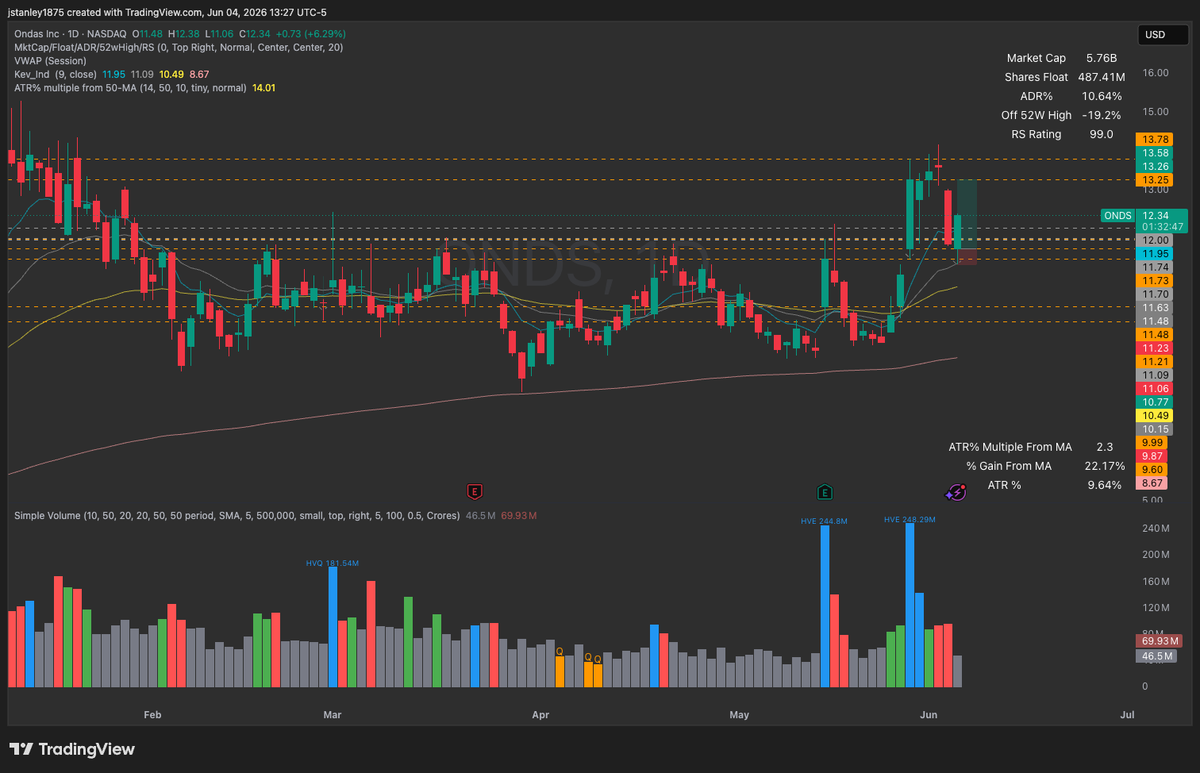
Task: Click the purple lightning event icon in June
Action: [955, 491]
